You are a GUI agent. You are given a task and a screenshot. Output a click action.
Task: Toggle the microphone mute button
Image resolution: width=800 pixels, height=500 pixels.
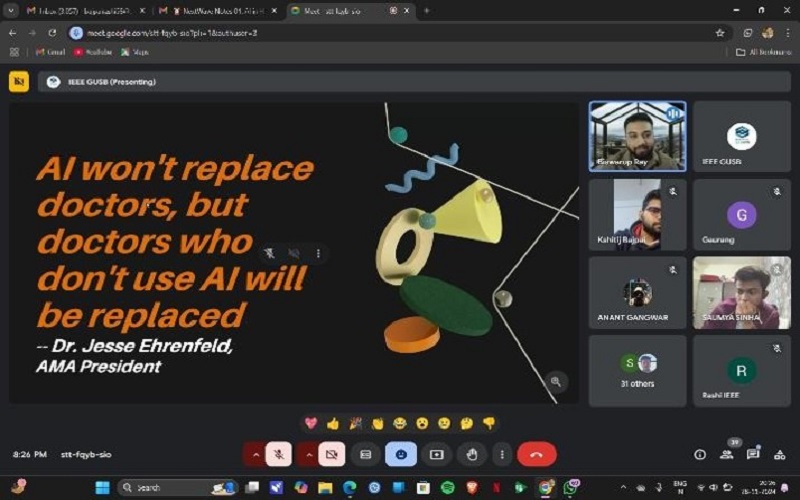click(x=280, y=454)
